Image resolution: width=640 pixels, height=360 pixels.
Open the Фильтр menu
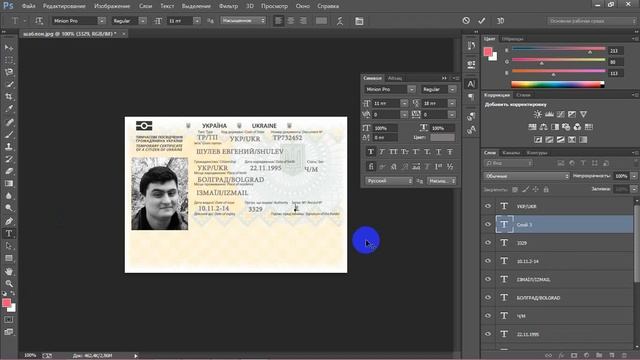[x=228, y=6]
